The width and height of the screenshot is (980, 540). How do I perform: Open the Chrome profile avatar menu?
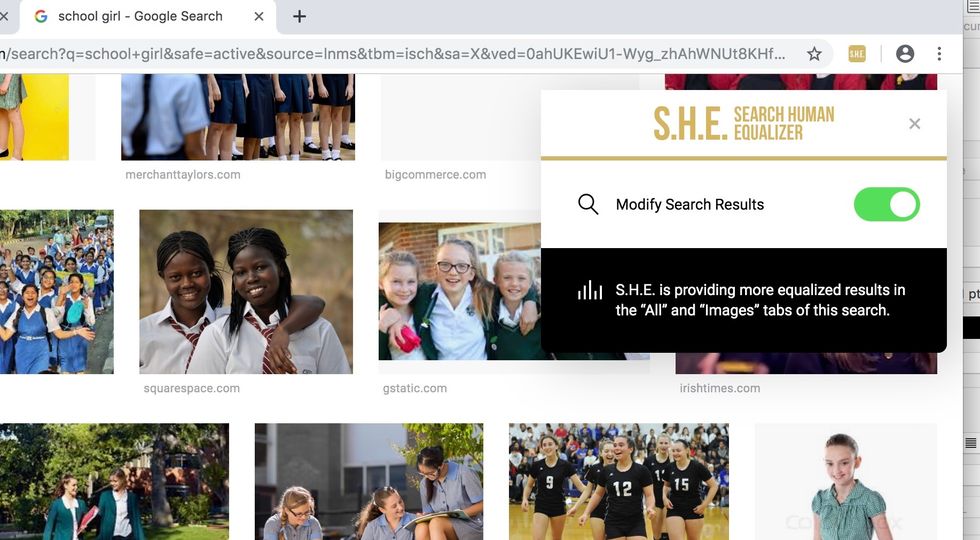pos(904,54)
